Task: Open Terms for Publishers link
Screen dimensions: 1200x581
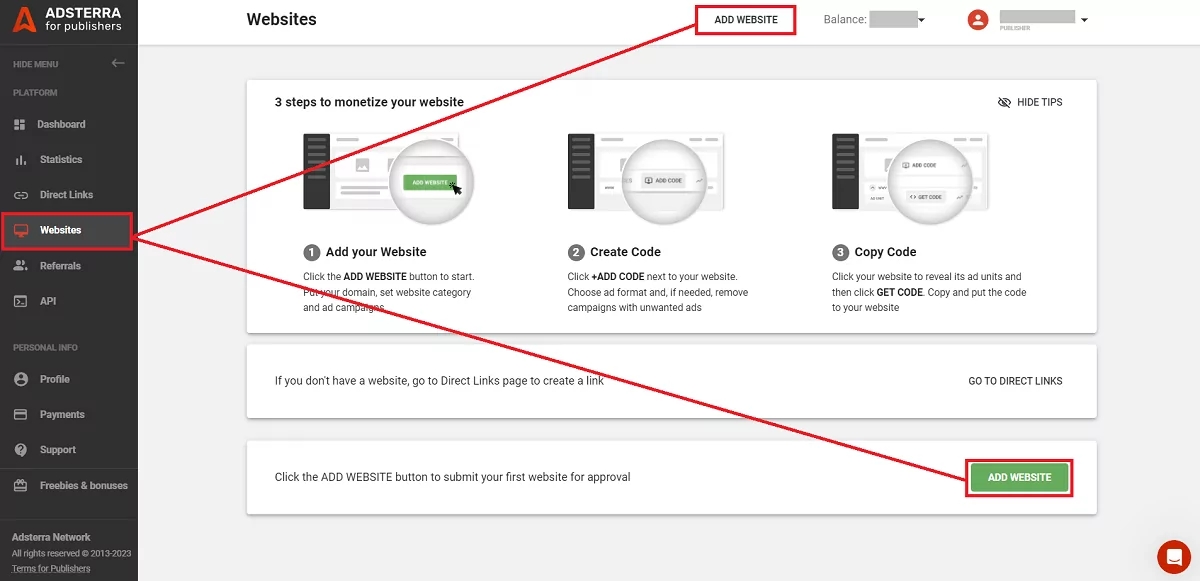Action: (51, 569)
